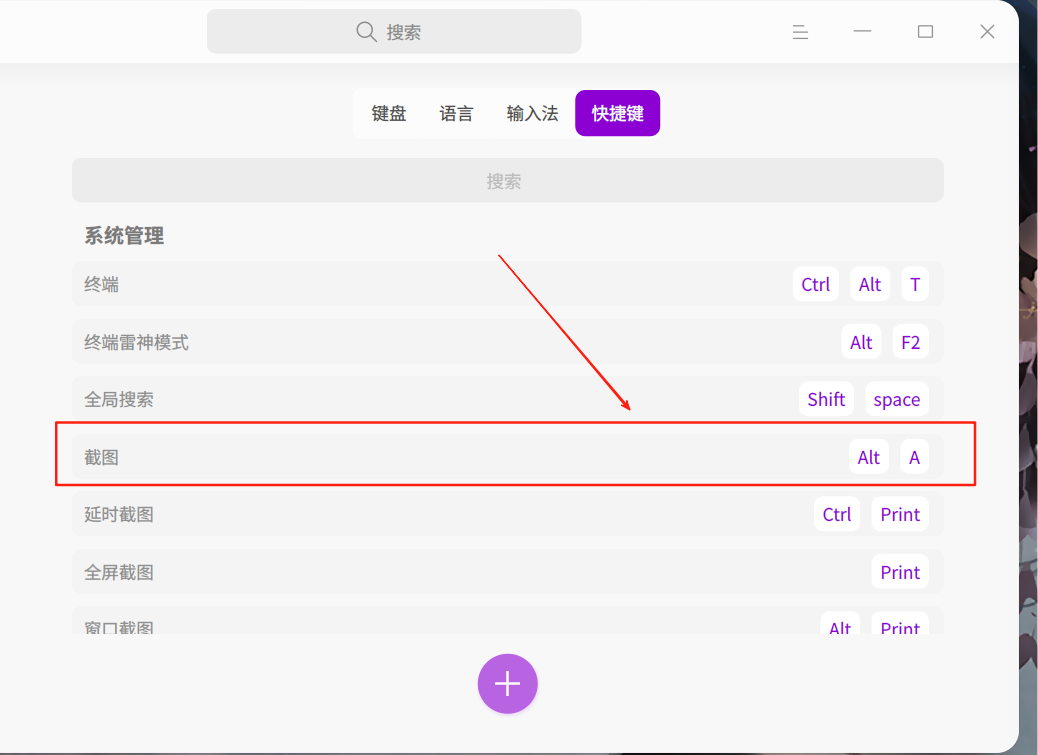Image resolution: width=1038 pixels, height=755 pixels.
Task: Click the Ctrl key of 终端 shortcut
Action: coord(816,285)
